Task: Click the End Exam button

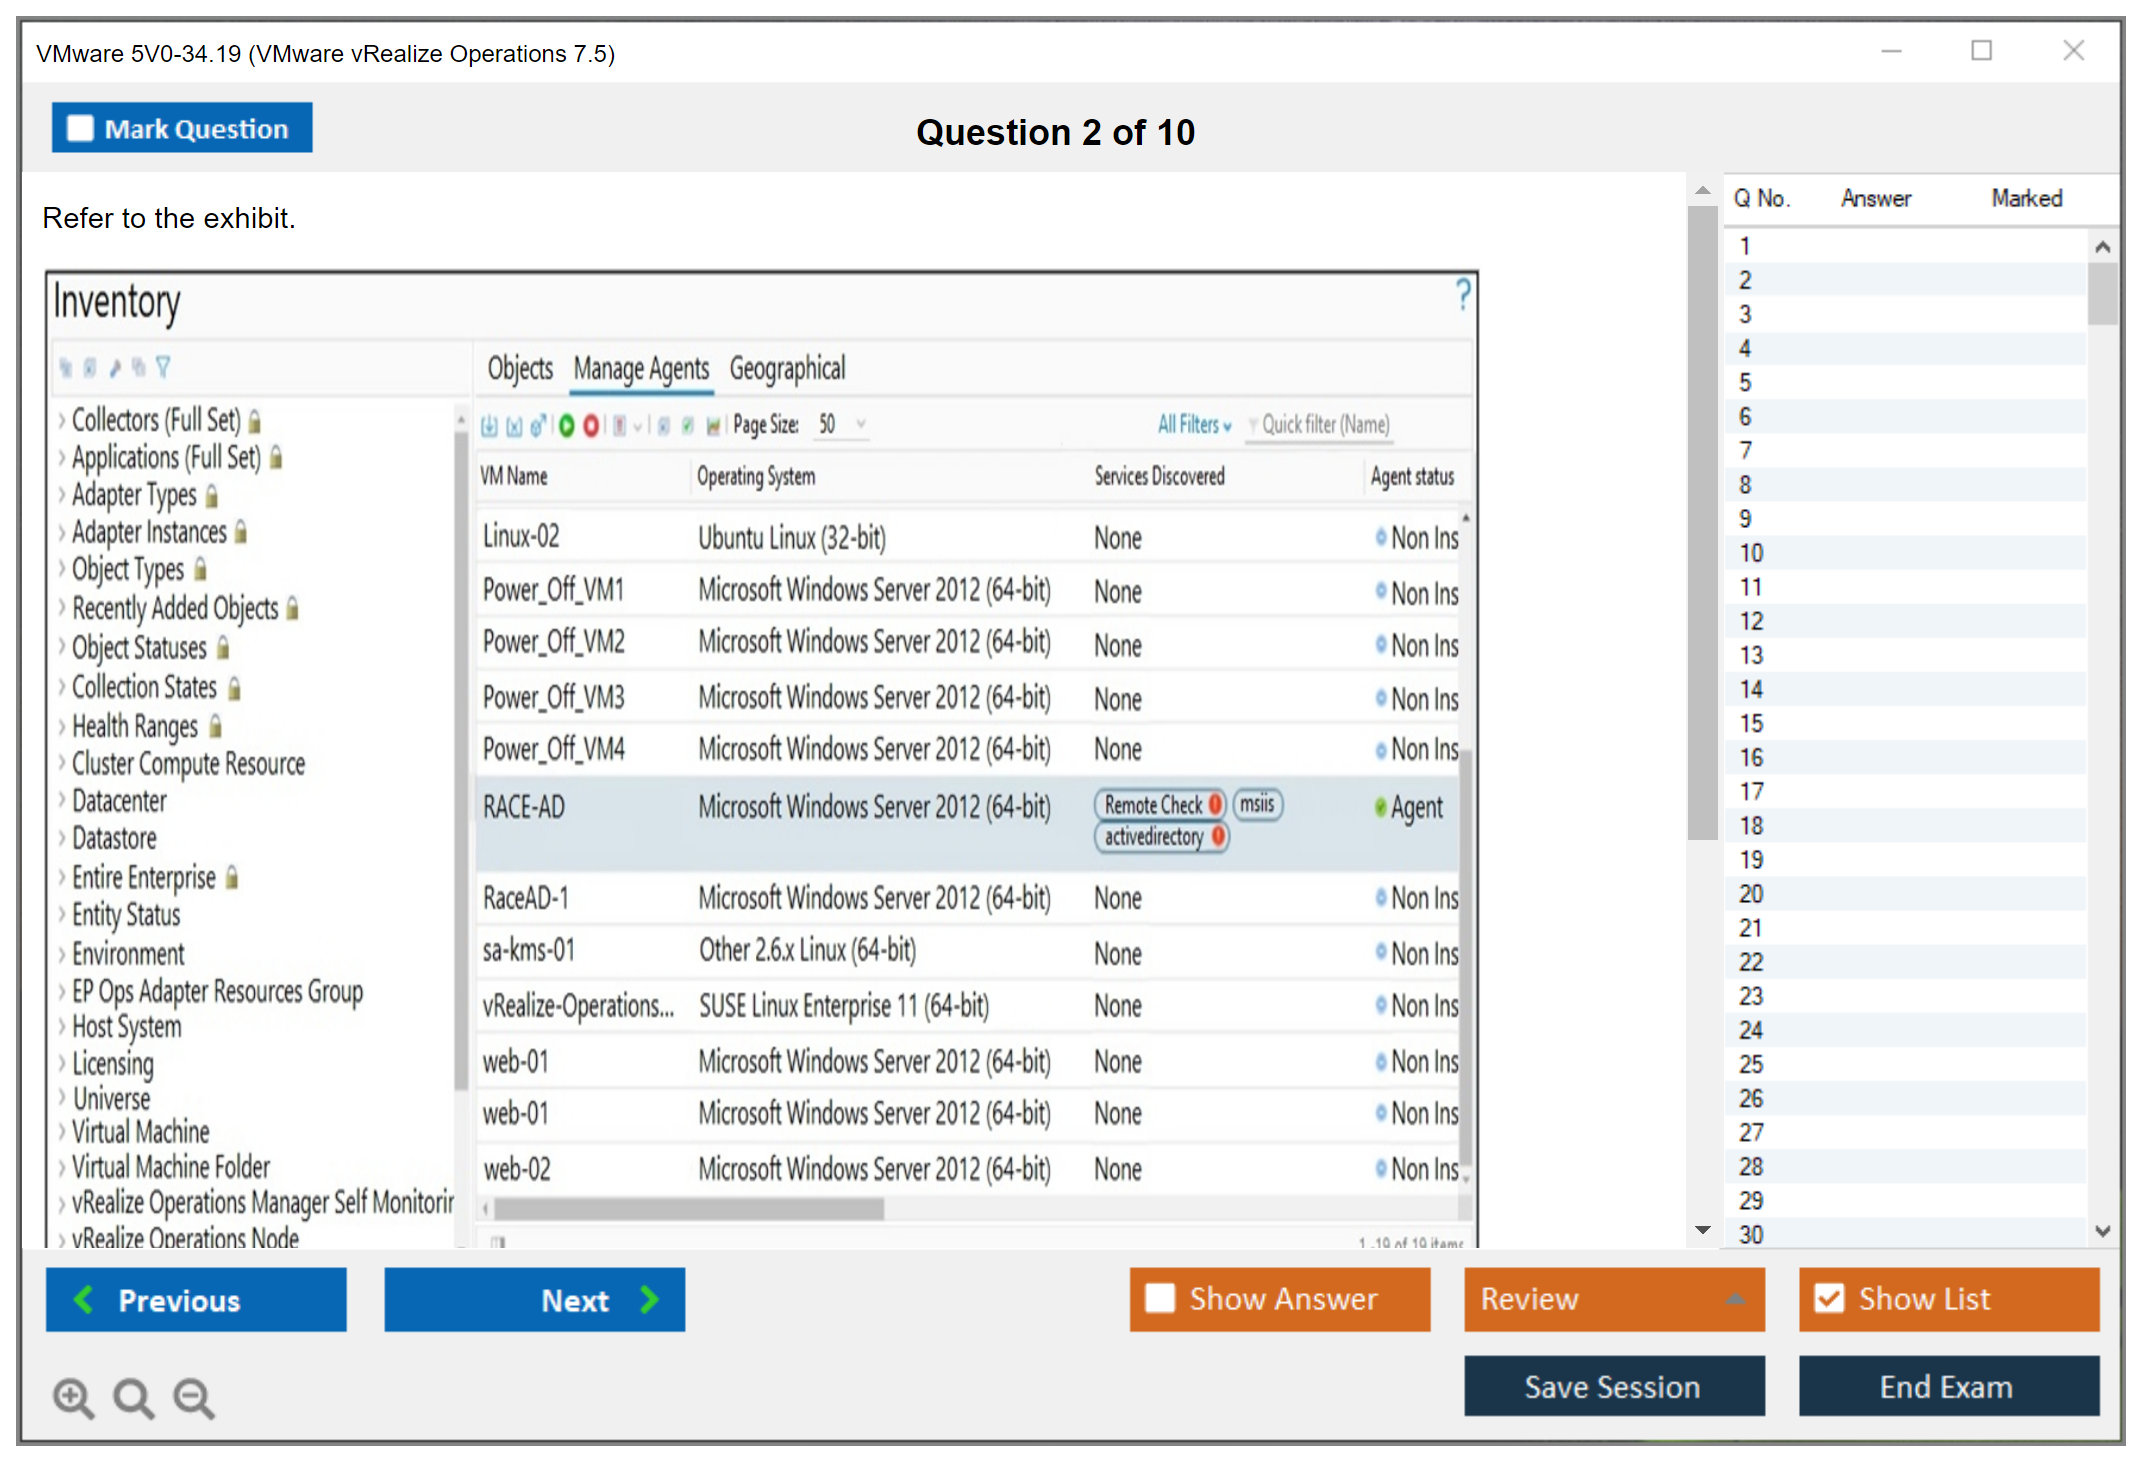Action: click(x=1947, y=1386)
